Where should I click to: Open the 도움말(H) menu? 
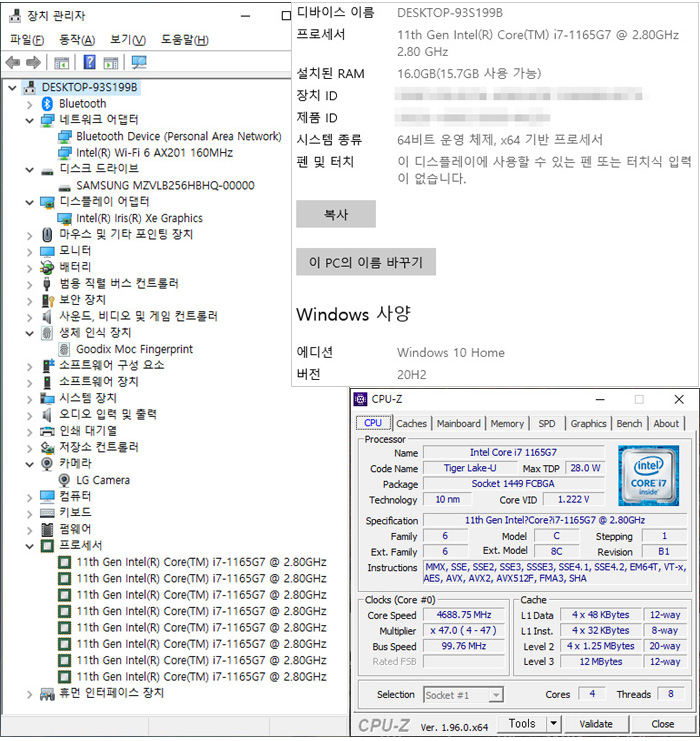point(184,40)
